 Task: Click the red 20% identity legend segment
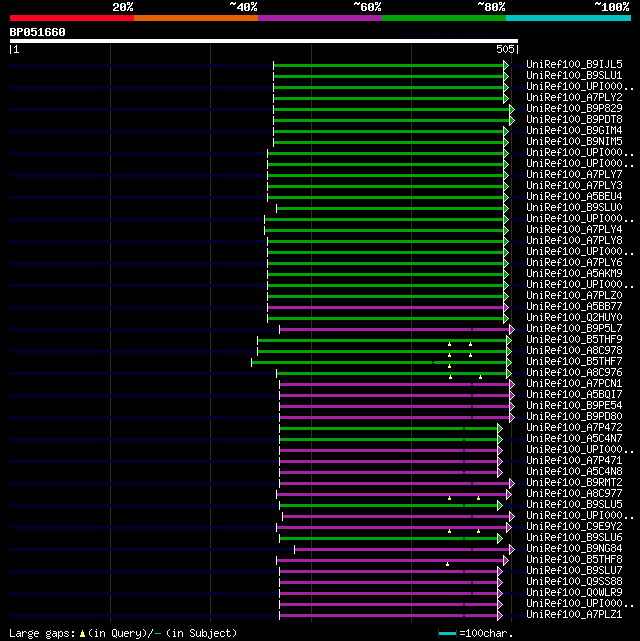[x=72, y=18]
